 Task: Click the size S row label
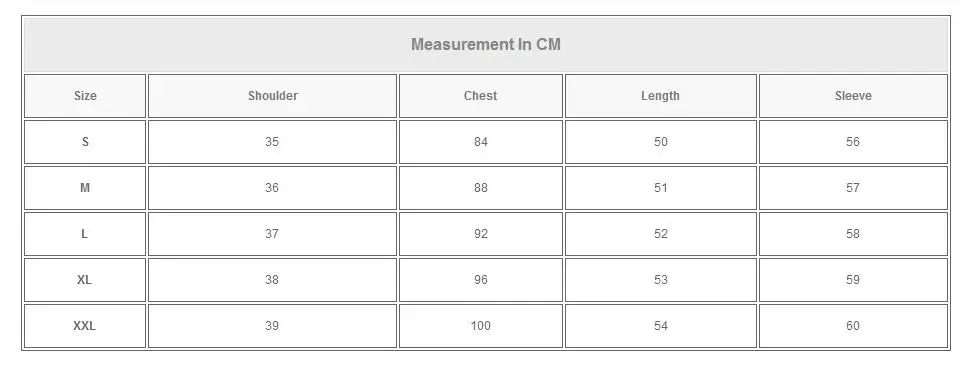pyautogui.click(x=85, y=142)
